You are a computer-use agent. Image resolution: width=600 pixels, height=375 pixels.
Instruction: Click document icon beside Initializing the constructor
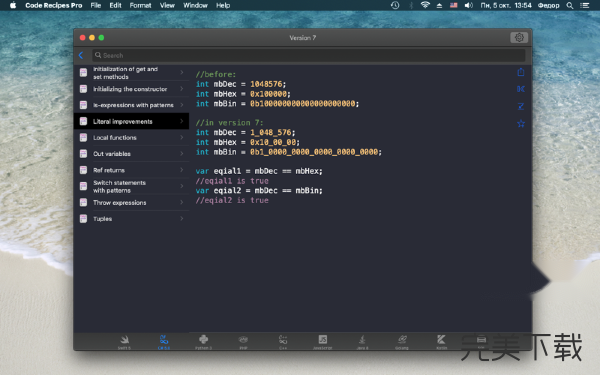[83, 89]
